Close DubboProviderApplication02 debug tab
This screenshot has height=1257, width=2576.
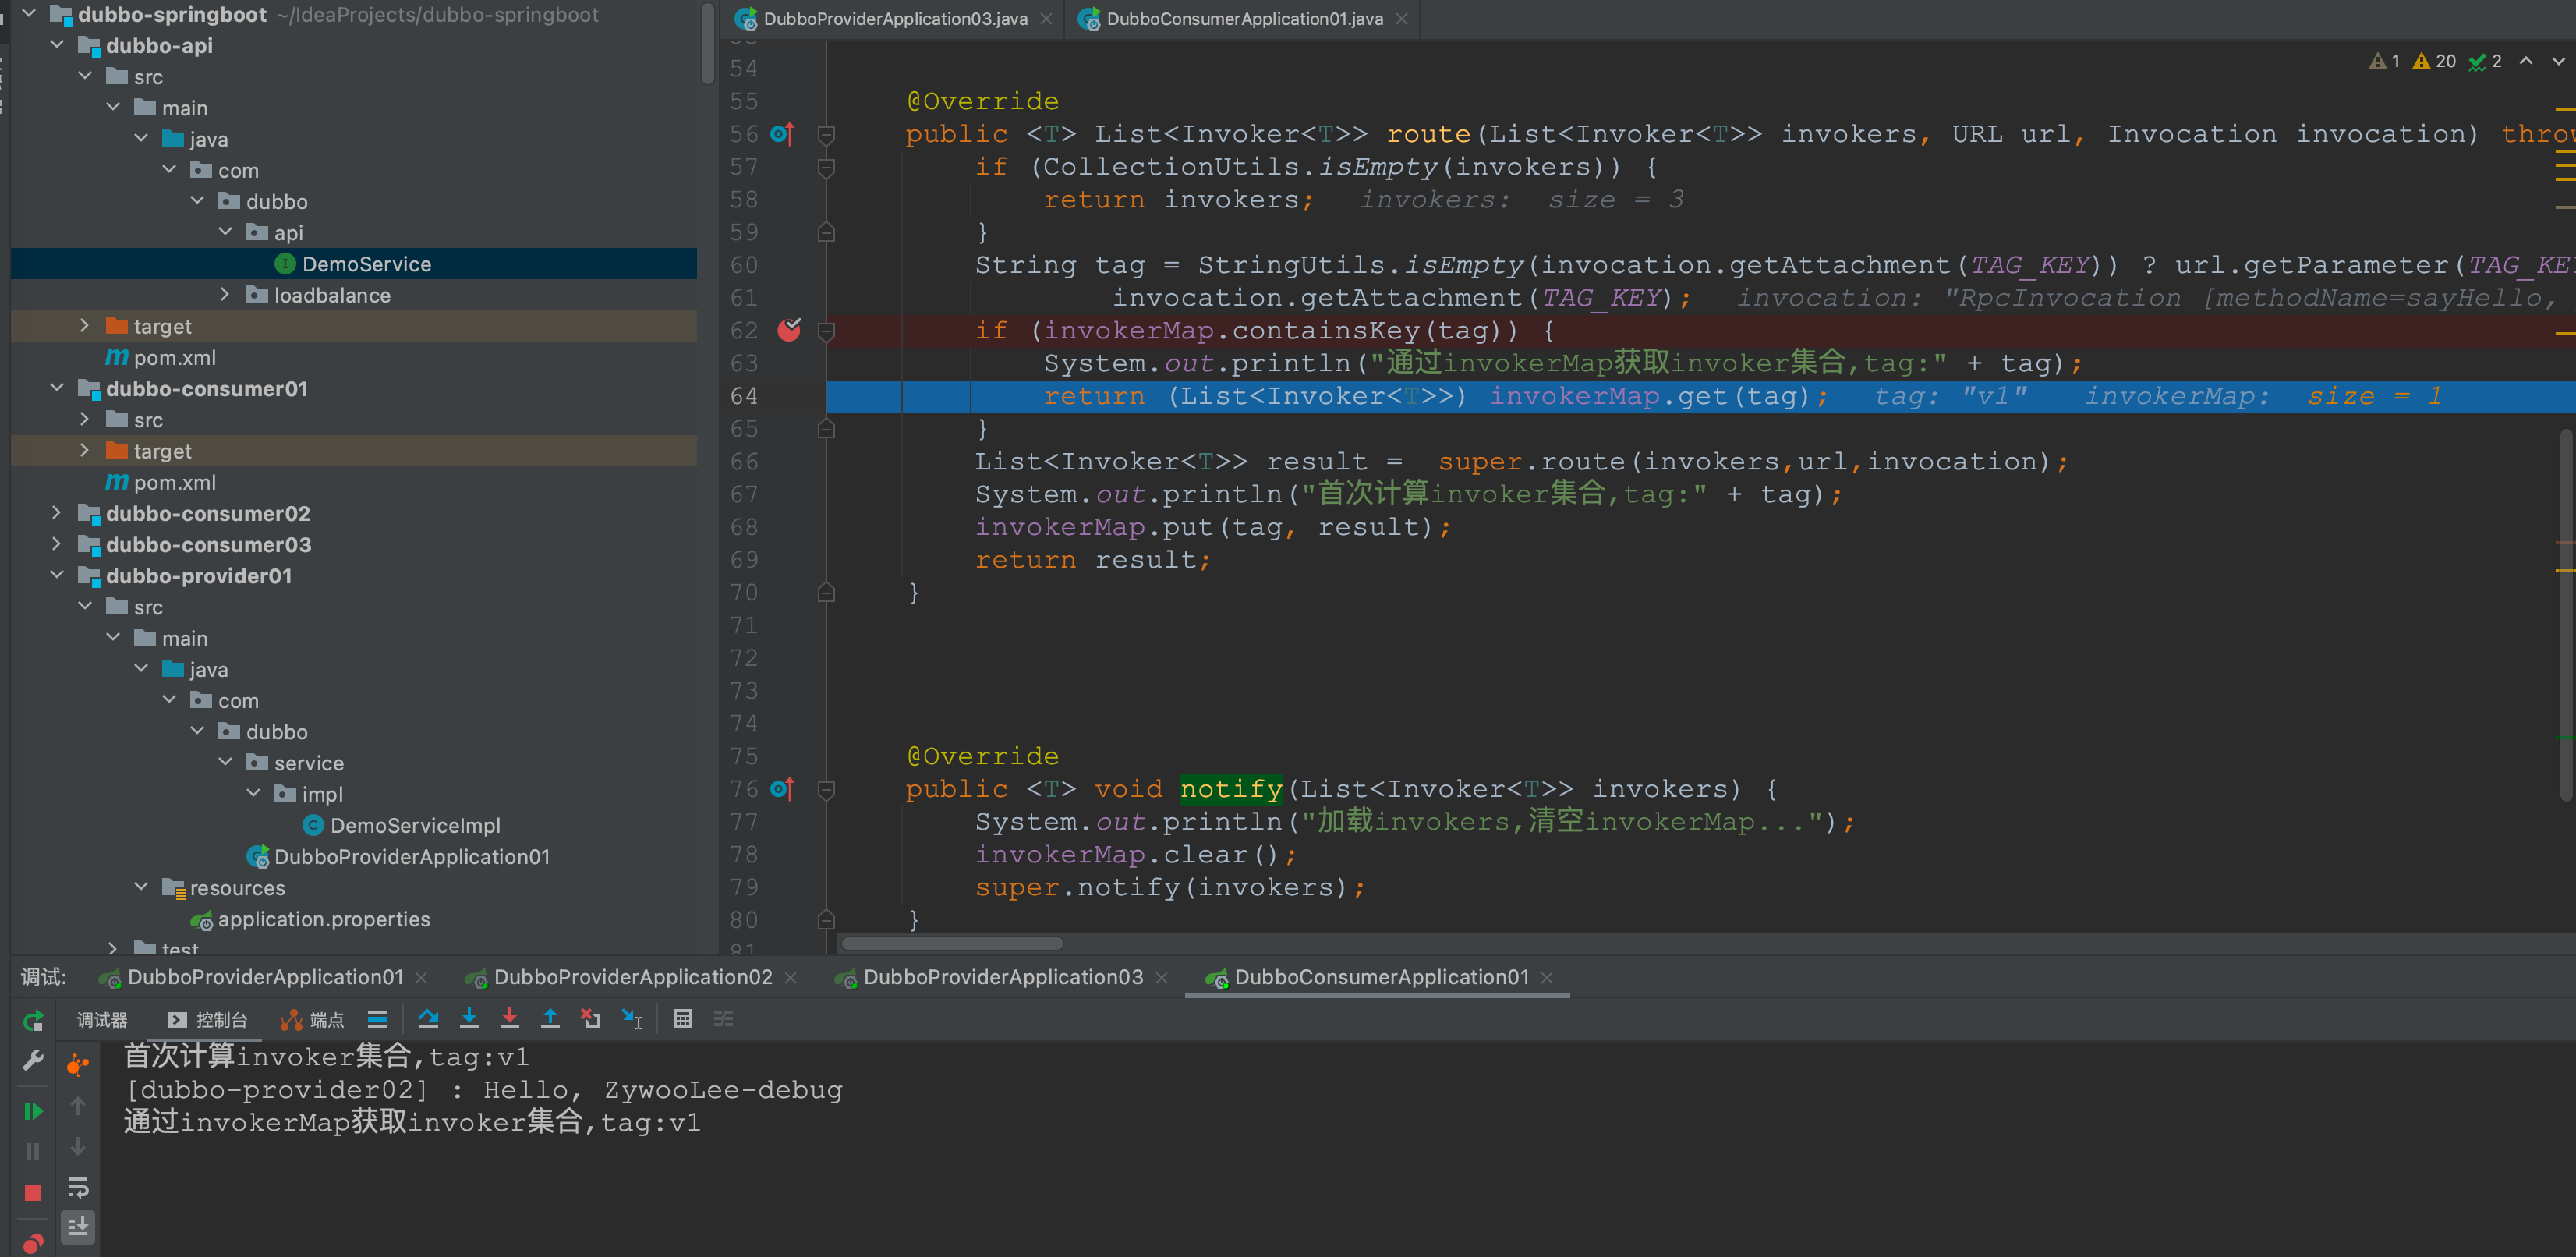tap(791, 978)
